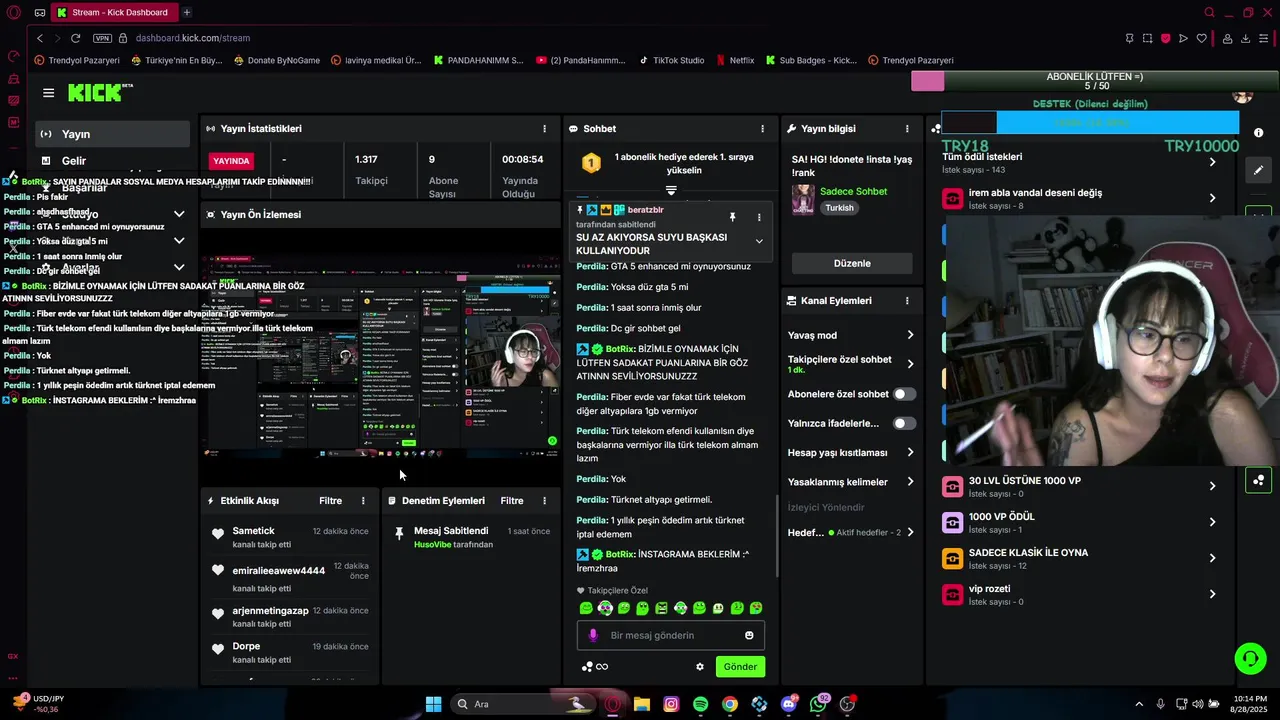Open Opera easy setup menu icon
The height and width of the screenshot is (720, 1280).
1264,38
